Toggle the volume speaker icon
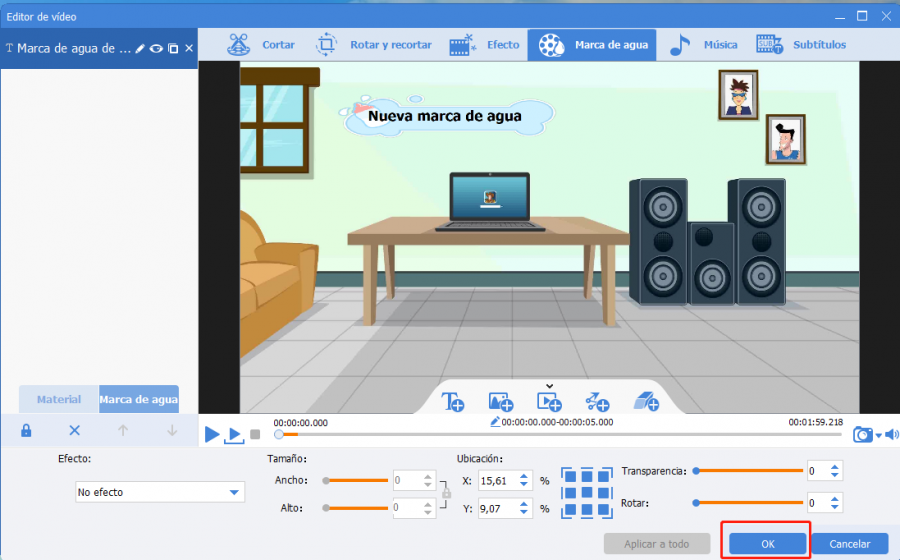The width and height of the screenshot is (900, 560). pos(891,434)
